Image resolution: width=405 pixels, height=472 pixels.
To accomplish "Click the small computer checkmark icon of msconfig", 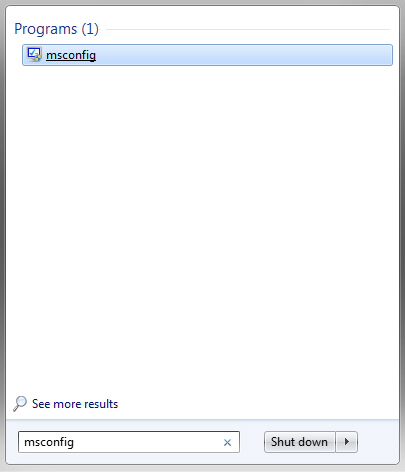I will pyautogui.click(x=34, y=55).
